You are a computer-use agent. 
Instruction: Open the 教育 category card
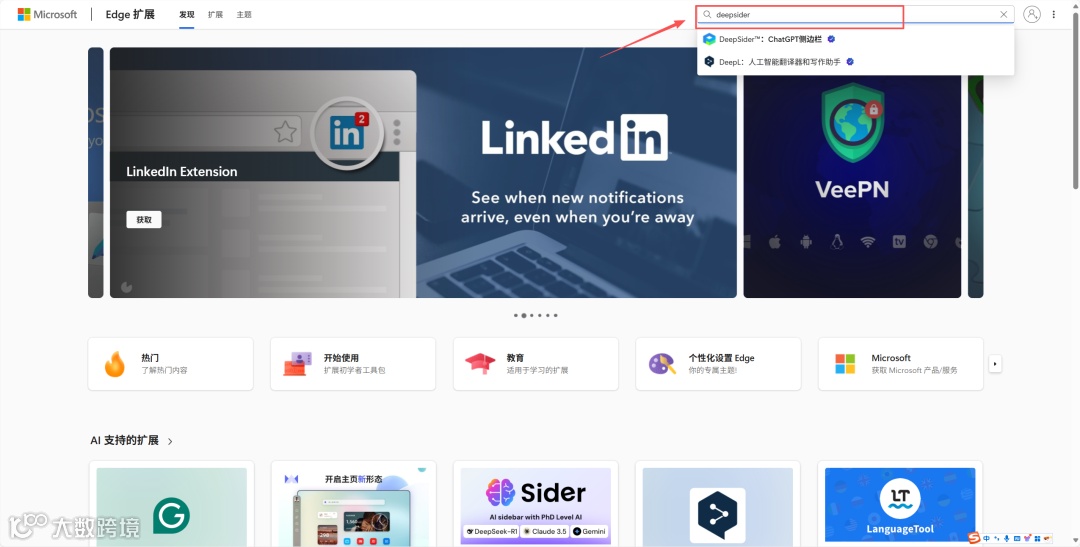pos(536,364)
